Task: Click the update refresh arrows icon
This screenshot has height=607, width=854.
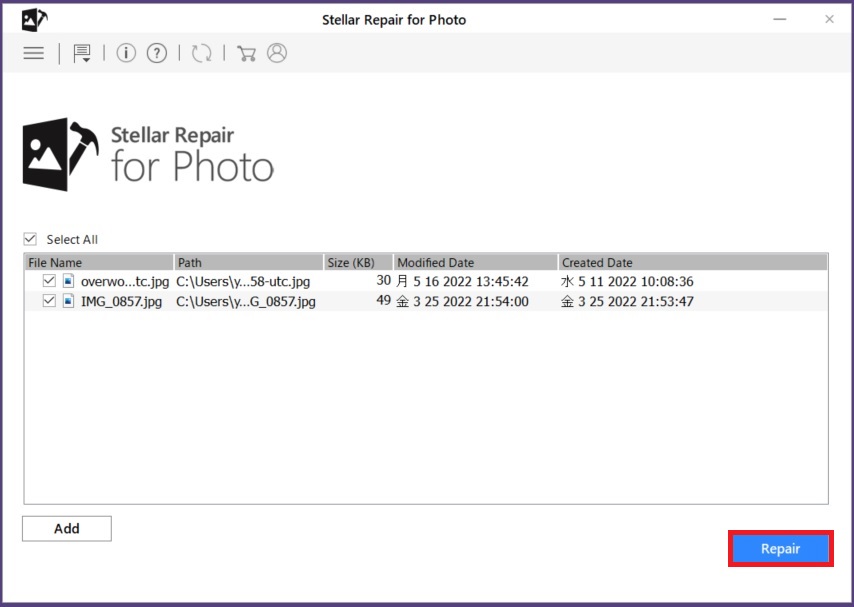Action: (x=202, y=53)
